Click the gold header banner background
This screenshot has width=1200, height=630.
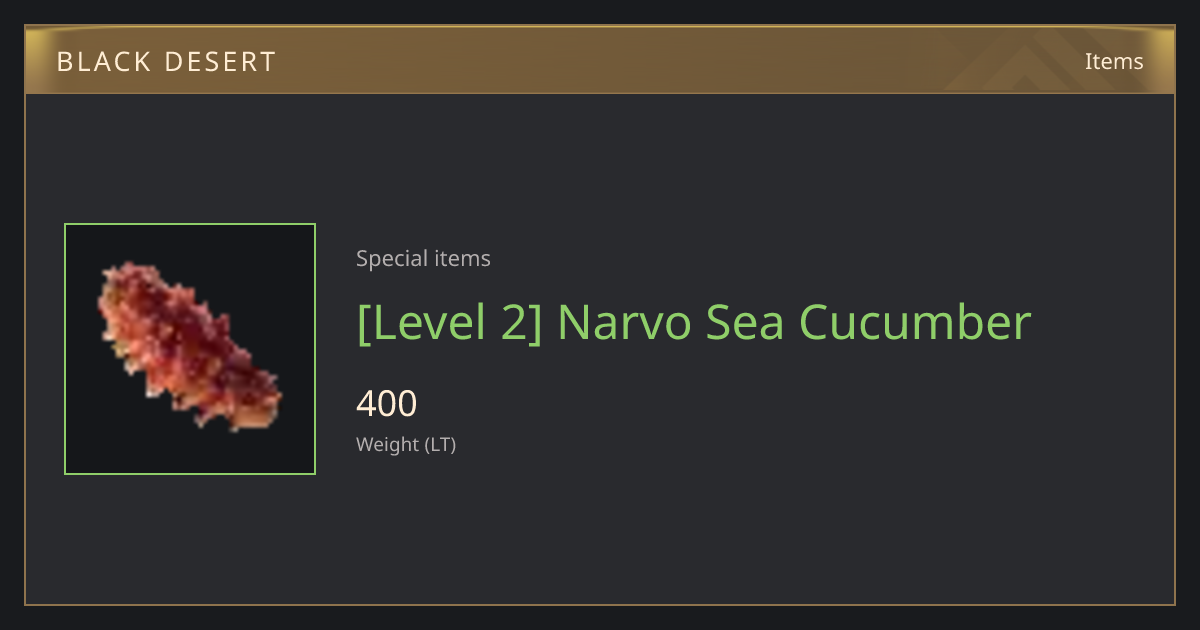(600, 61)
